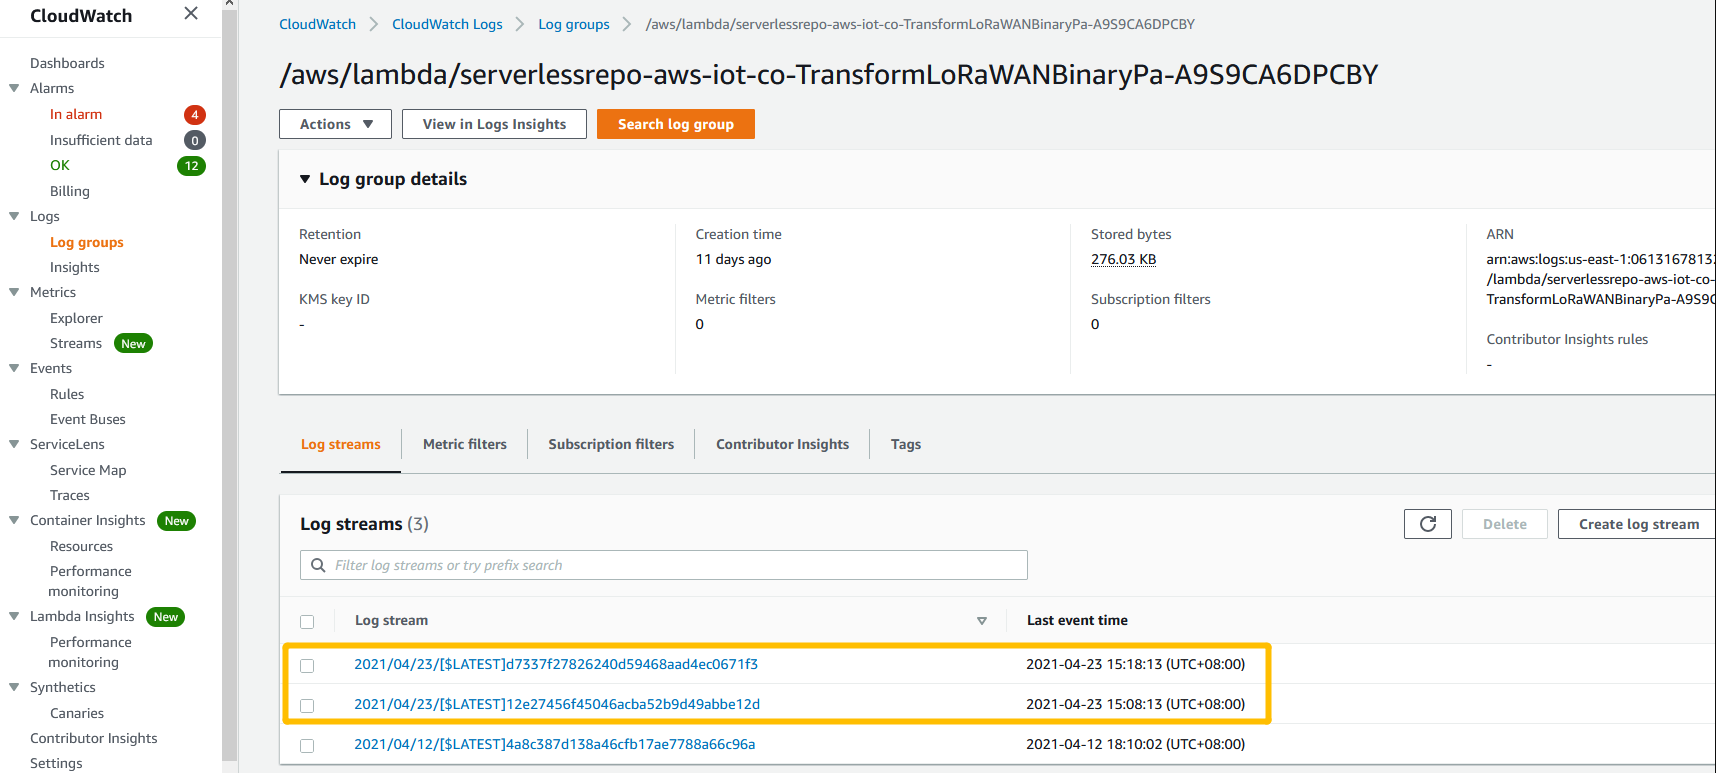1716x773 pixels.
Task: Open Metrics Explorer in the sidebar
Action: 76,318
